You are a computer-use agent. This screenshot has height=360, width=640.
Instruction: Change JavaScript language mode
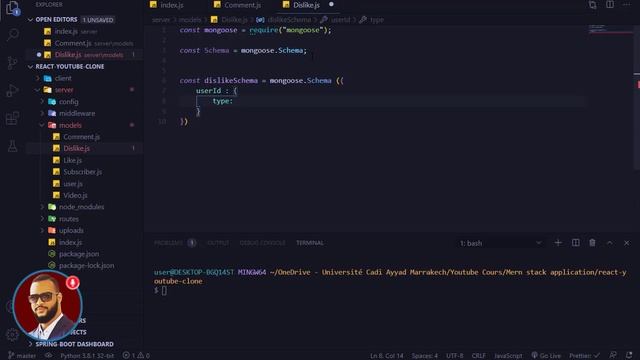point(508,356)
